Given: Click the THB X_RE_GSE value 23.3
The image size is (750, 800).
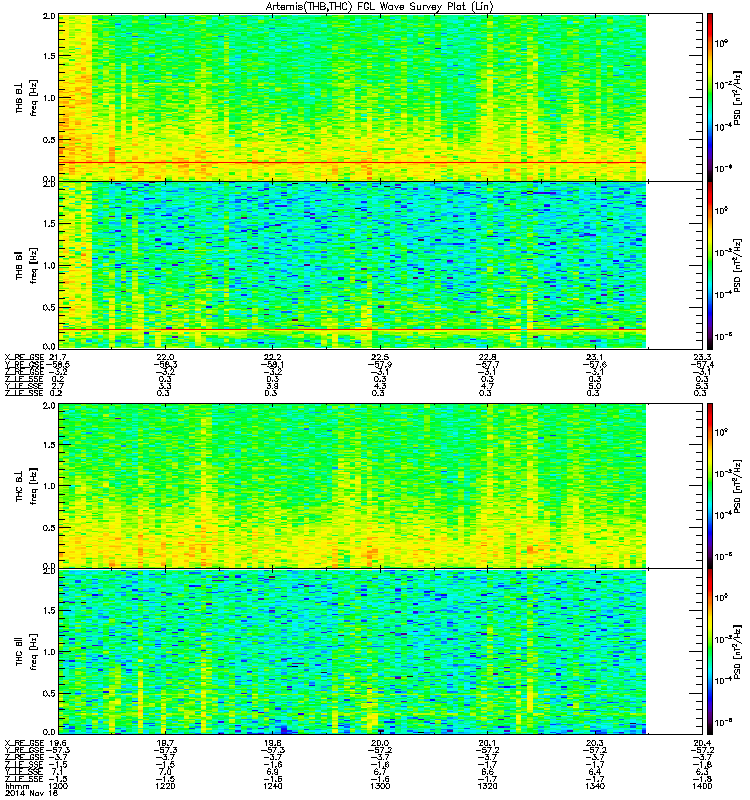Looking at the screenshot, I should click(x=703, y=357).
